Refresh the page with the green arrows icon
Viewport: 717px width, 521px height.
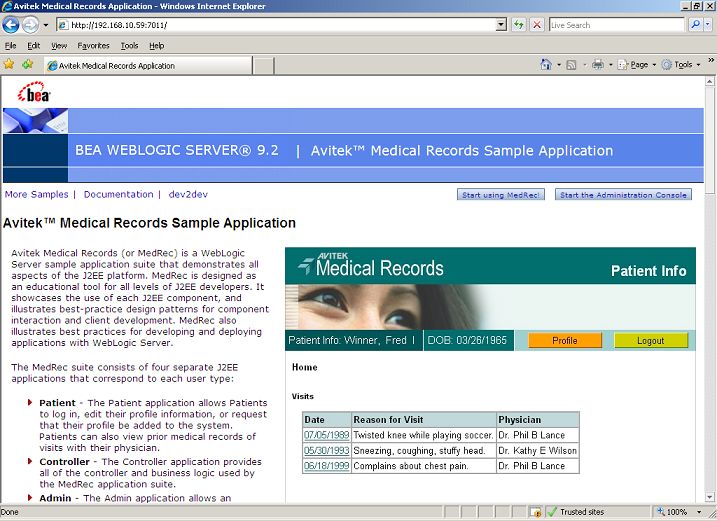(x=519, y=25)
